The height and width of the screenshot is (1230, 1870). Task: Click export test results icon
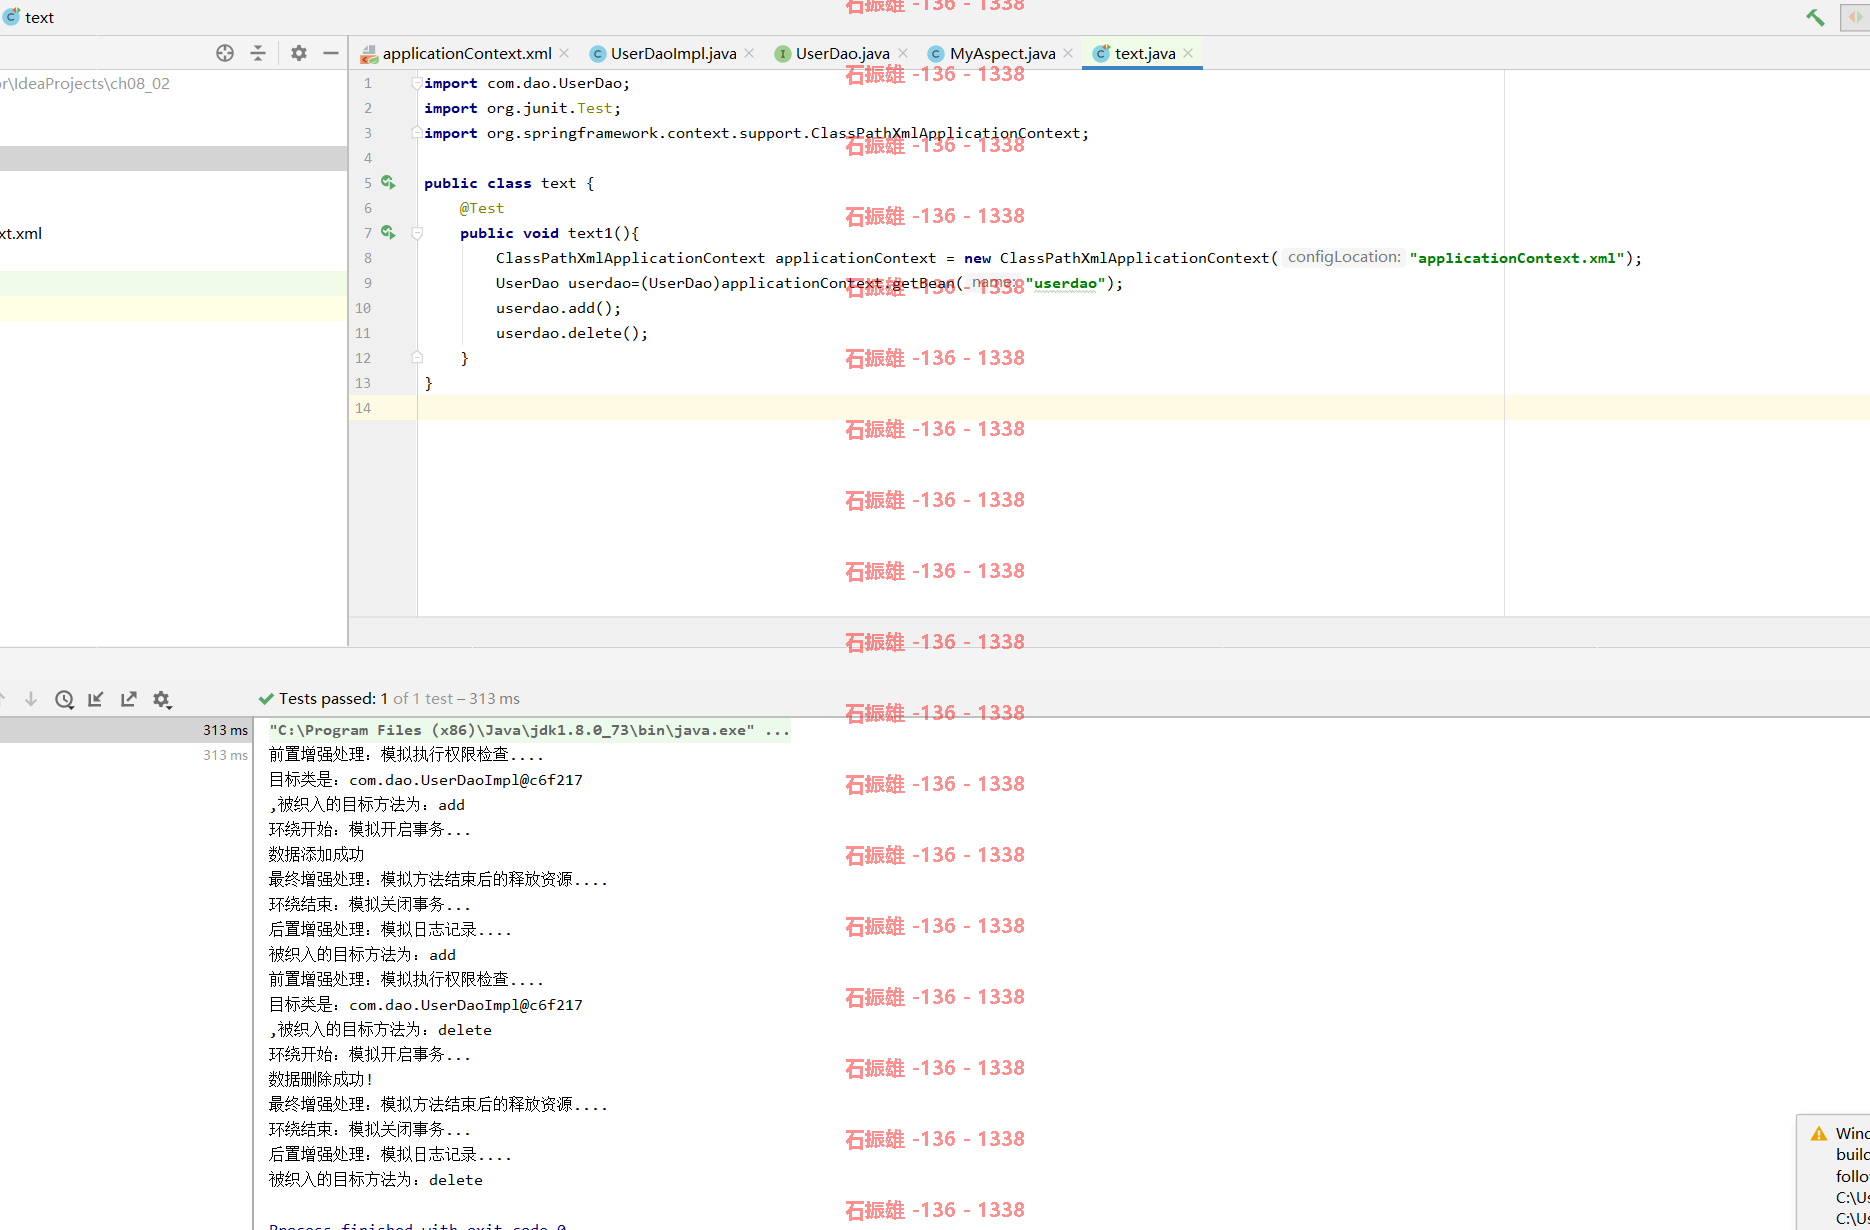coord(129,699)
